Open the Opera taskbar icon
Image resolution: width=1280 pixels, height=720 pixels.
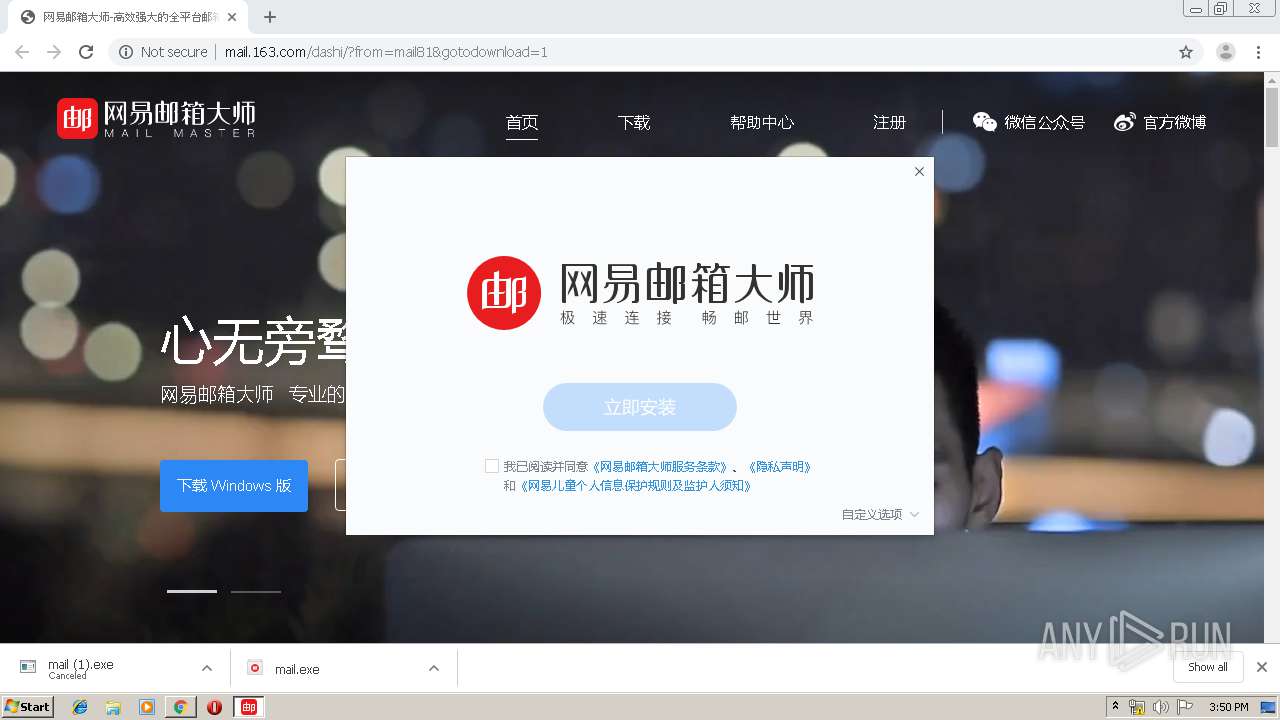pos(214,707)
